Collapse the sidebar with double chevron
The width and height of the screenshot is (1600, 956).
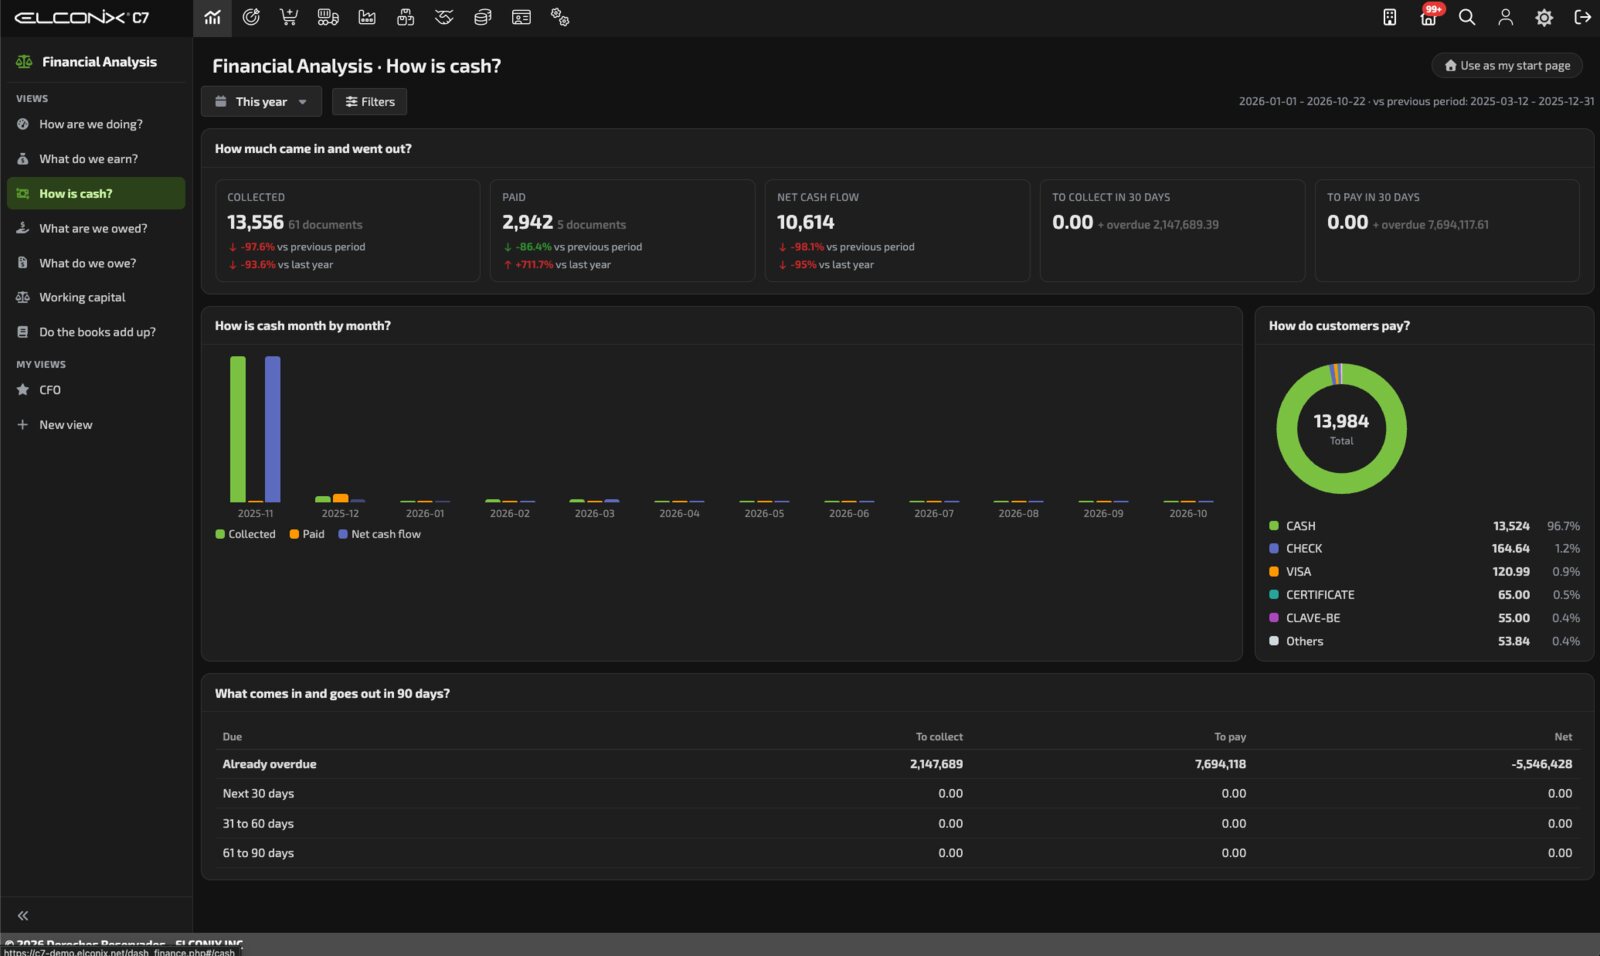click(23, 915)
